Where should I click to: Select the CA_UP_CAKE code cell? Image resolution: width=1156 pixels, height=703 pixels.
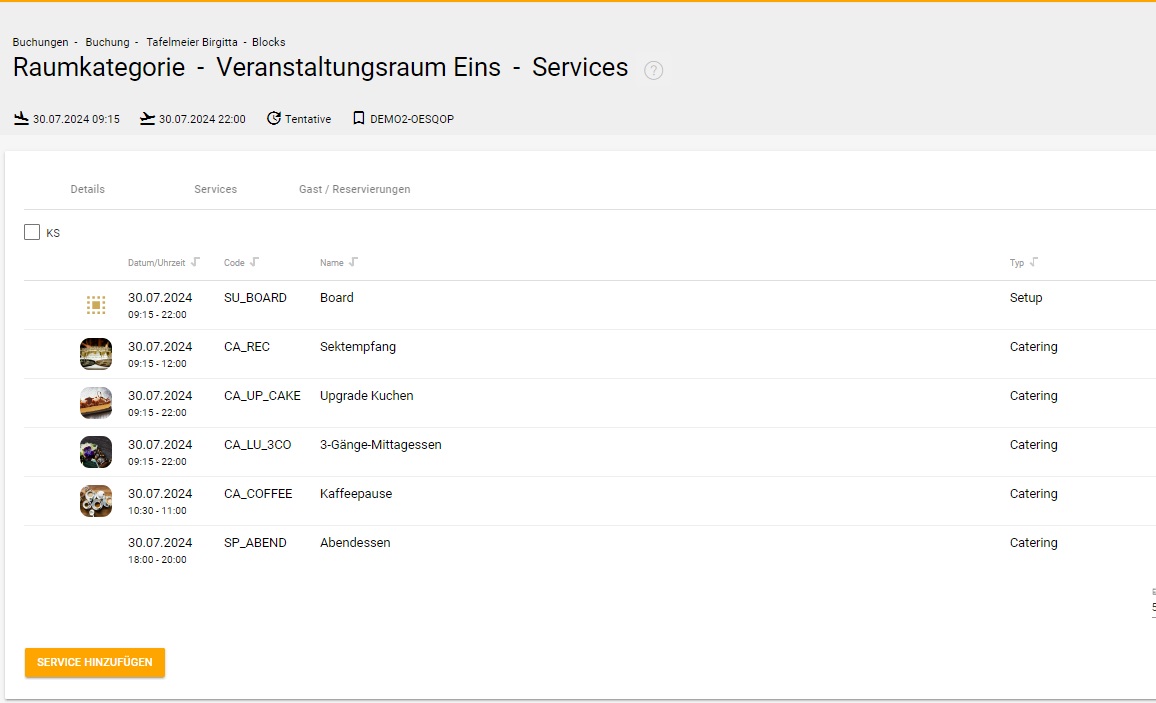point(262,396)
